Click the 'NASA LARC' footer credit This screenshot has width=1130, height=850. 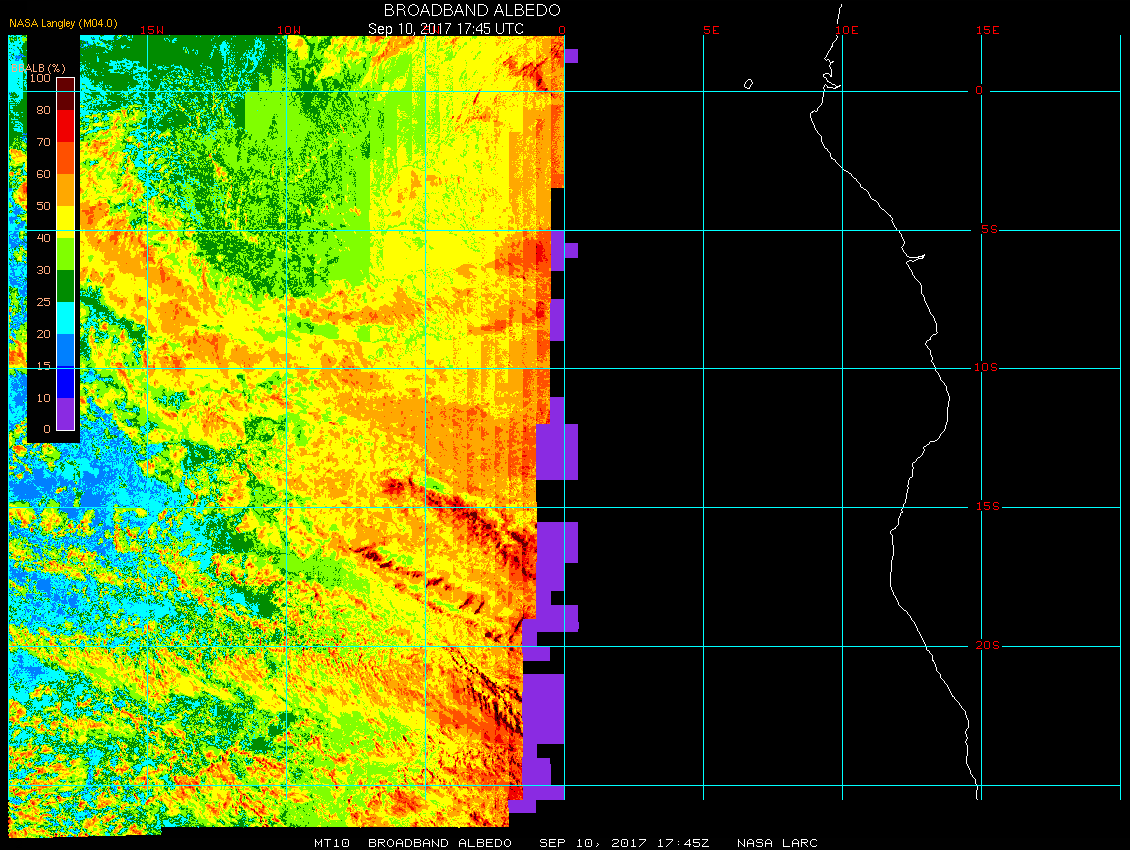click(777, 843)
